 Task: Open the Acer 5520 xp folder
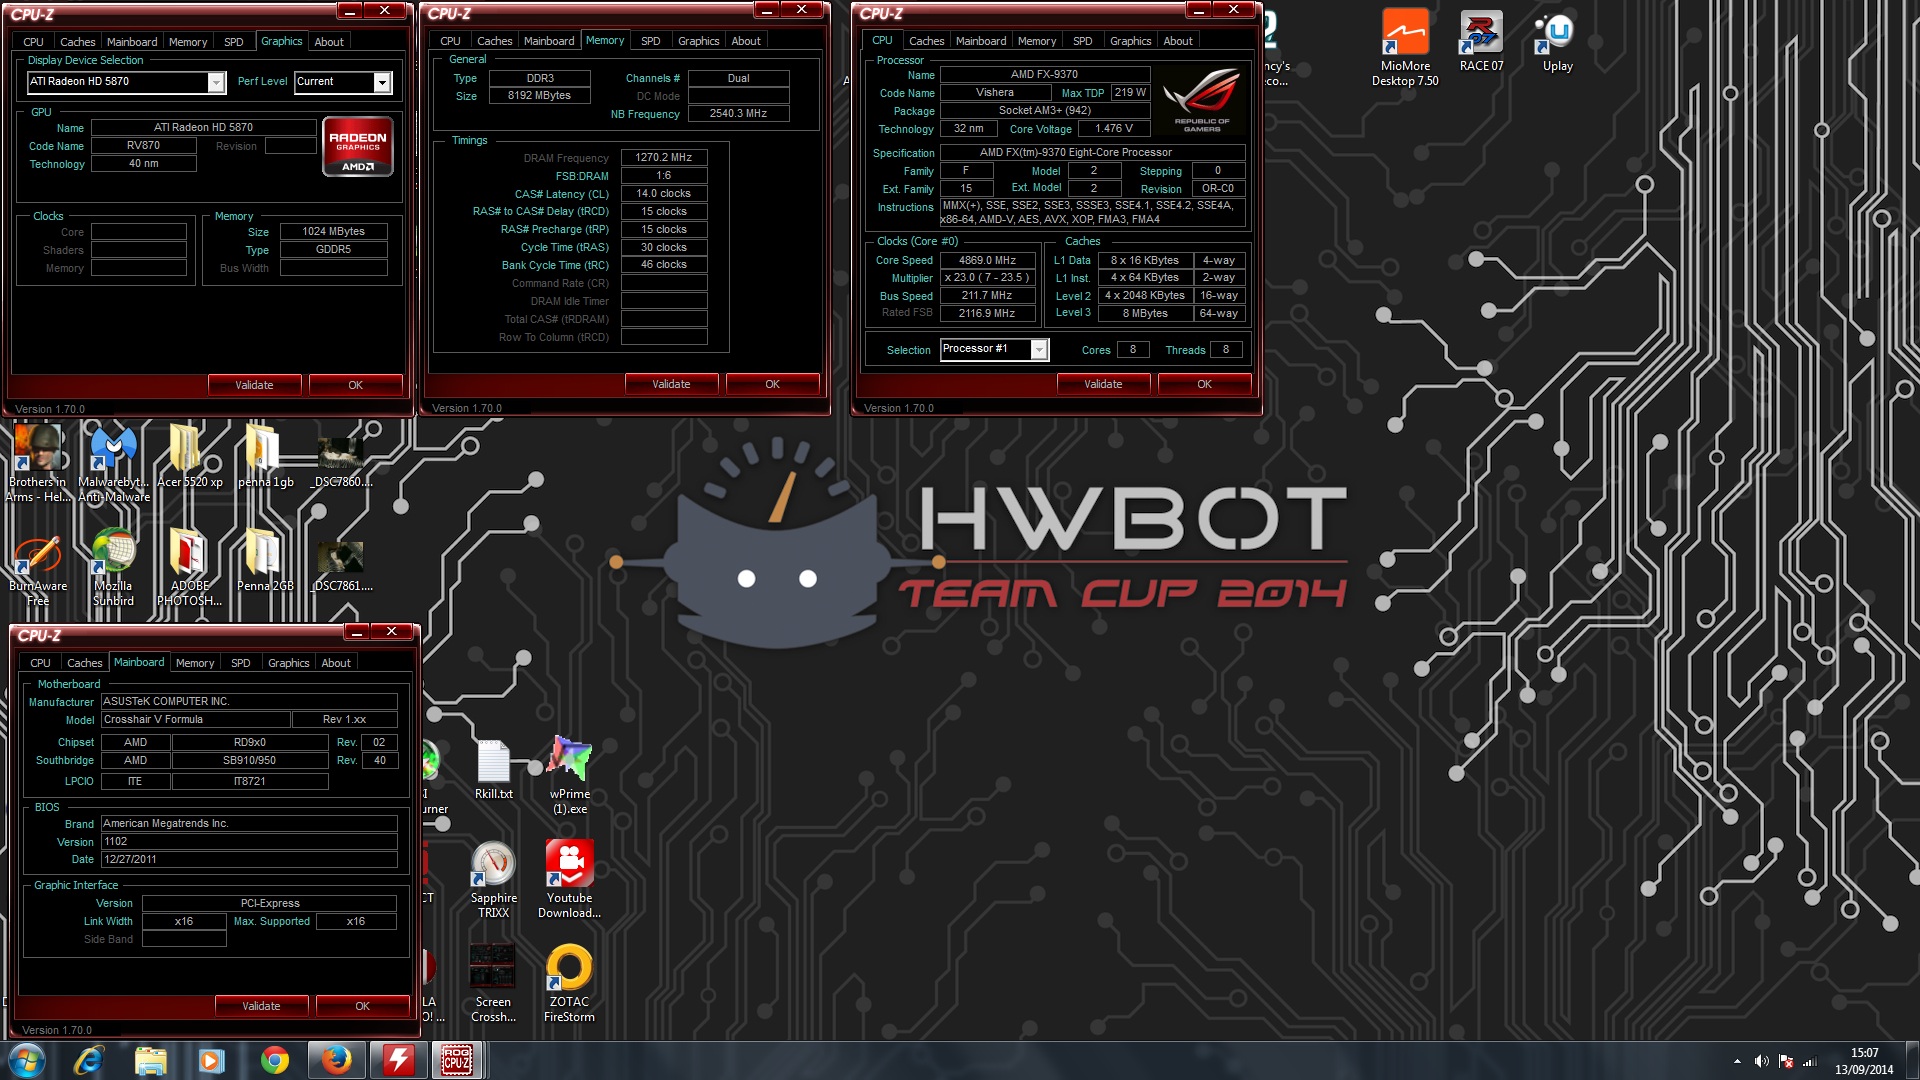point(189,455)
